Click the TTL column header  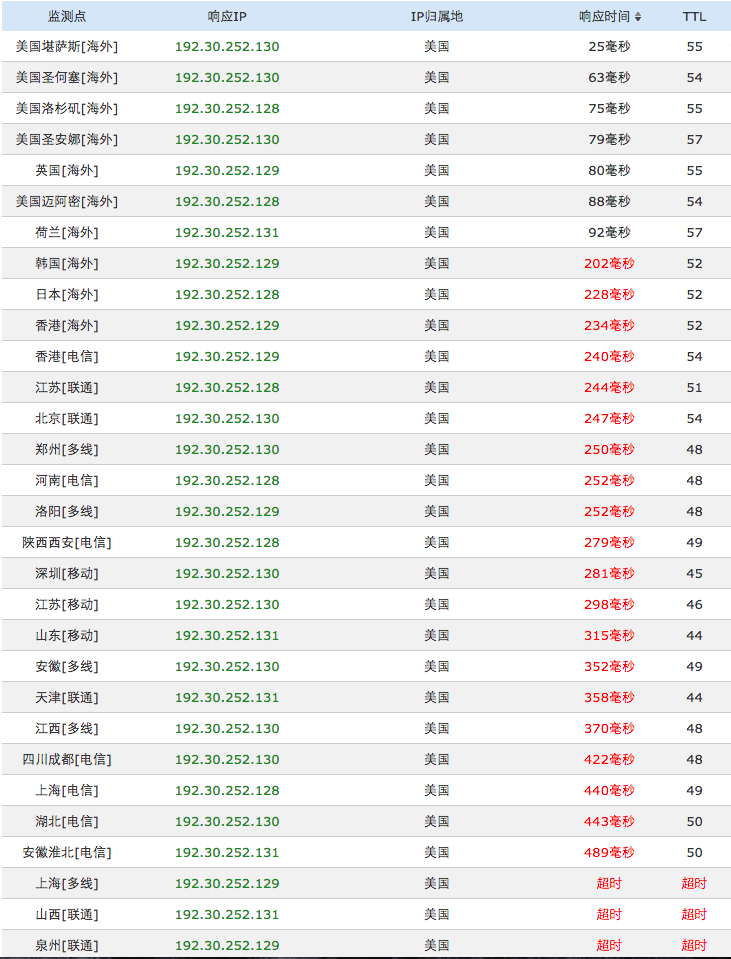coord(694,16)
